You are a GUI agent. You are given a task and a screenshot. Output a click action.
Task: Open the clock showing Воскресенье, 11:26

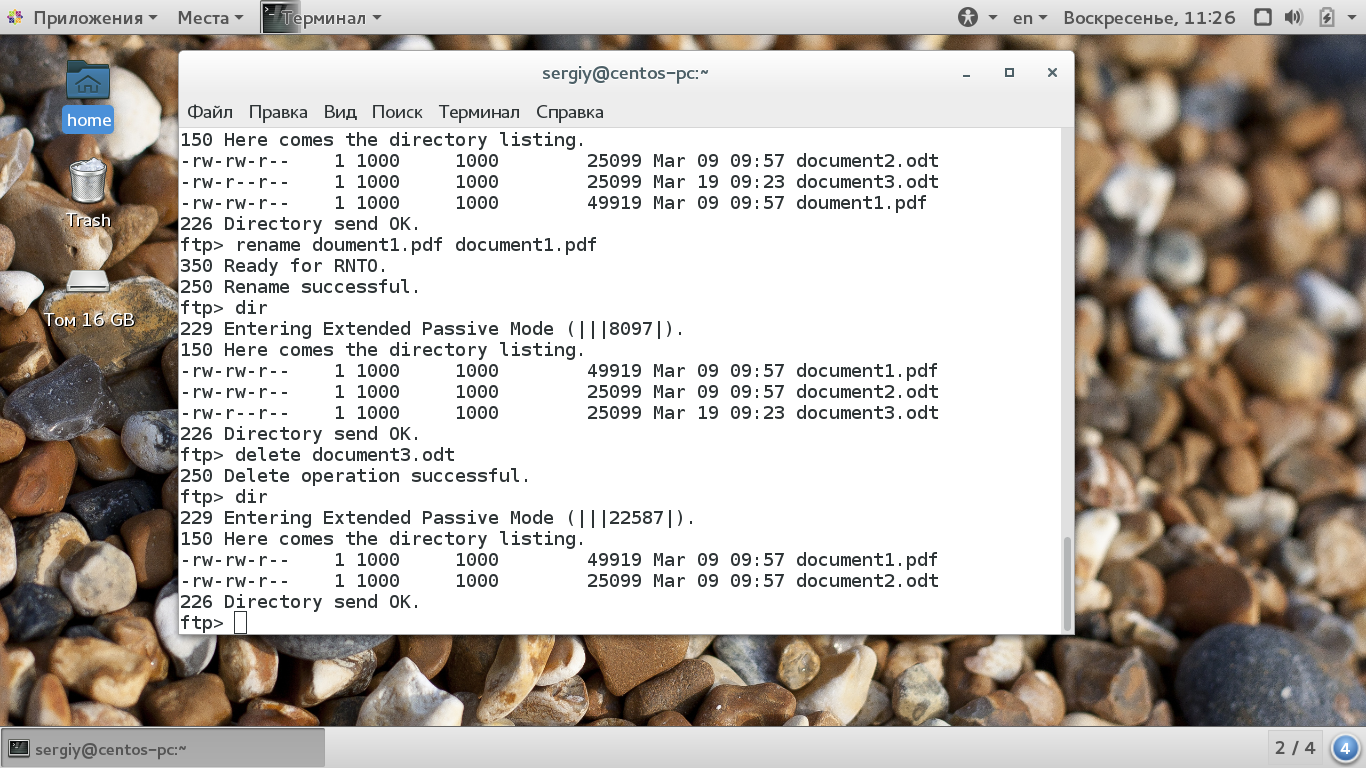point(1149,18)
